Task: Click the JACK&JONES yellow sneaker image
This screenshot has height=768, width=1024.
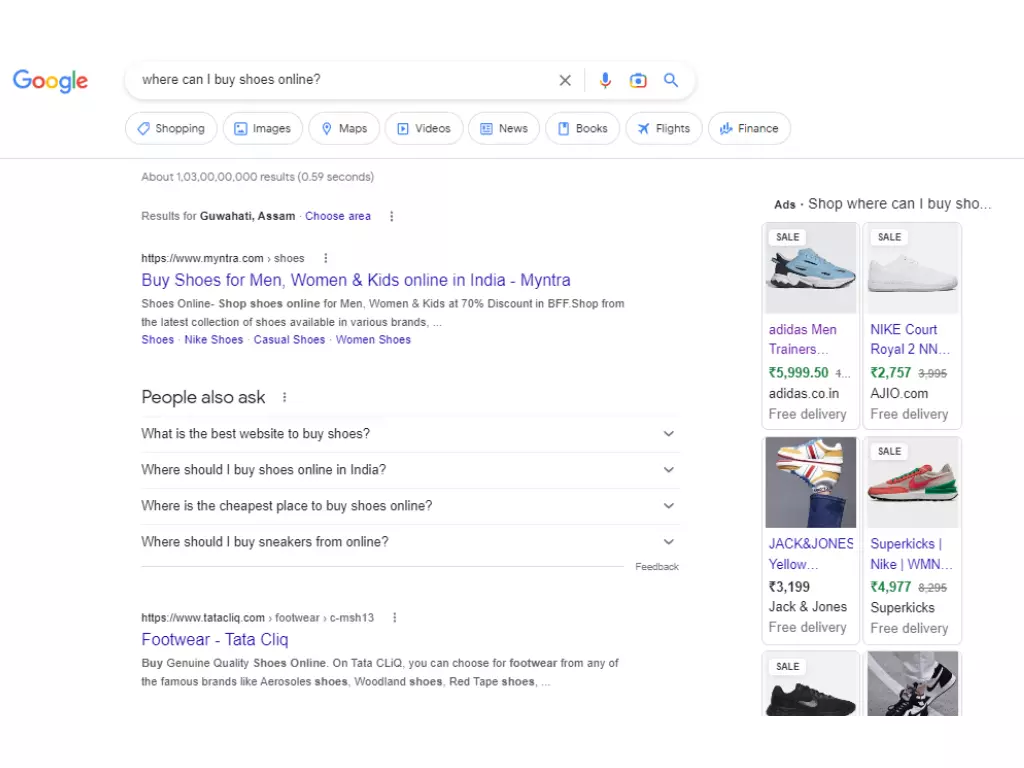Action: click(x=810, y=483)
